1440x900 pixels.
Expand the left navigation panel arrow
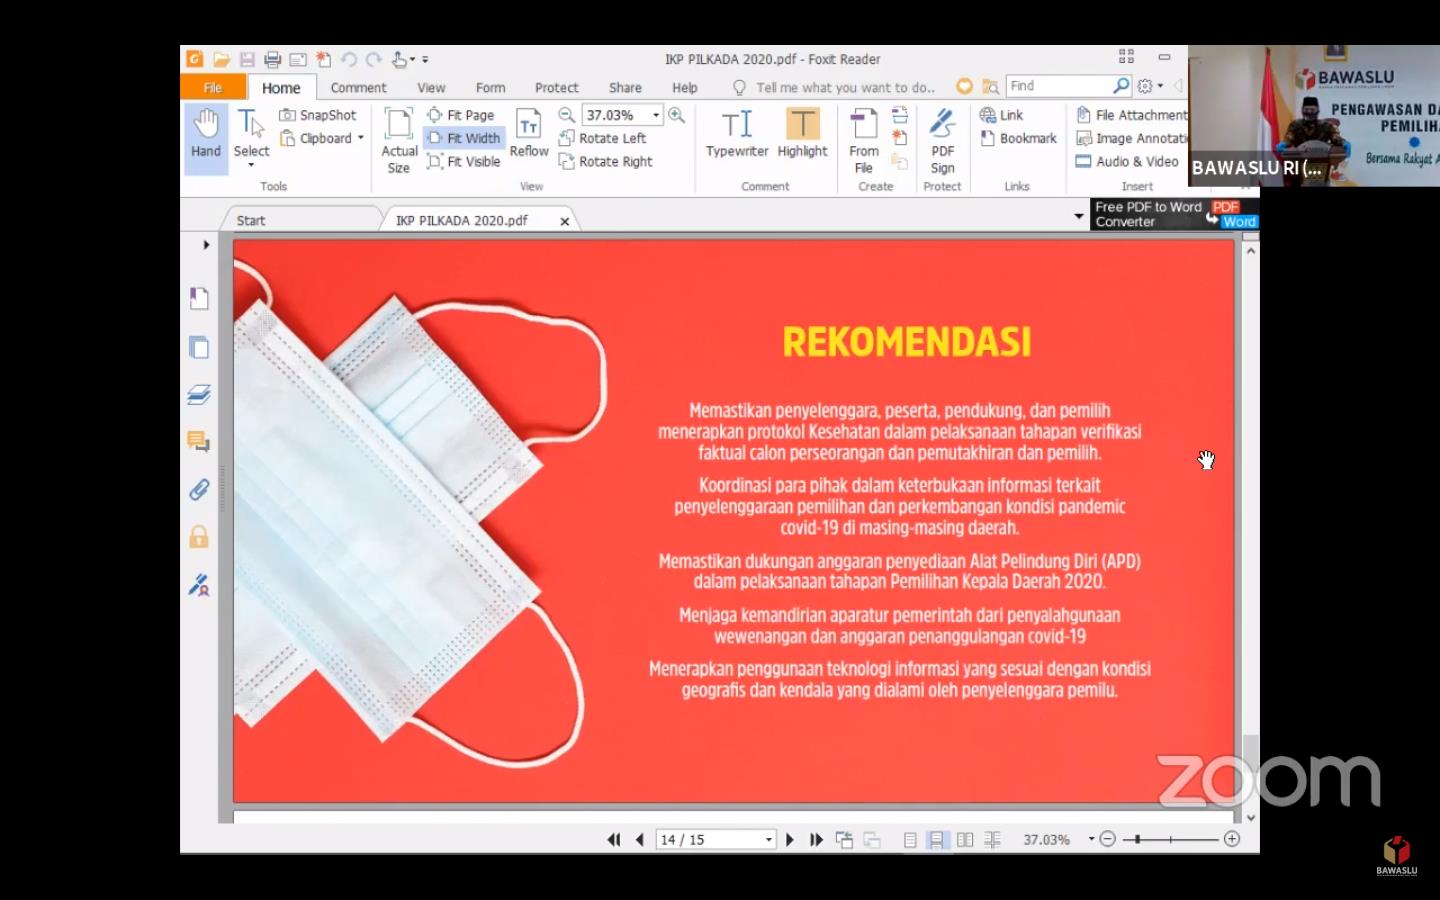coord(206,245)
